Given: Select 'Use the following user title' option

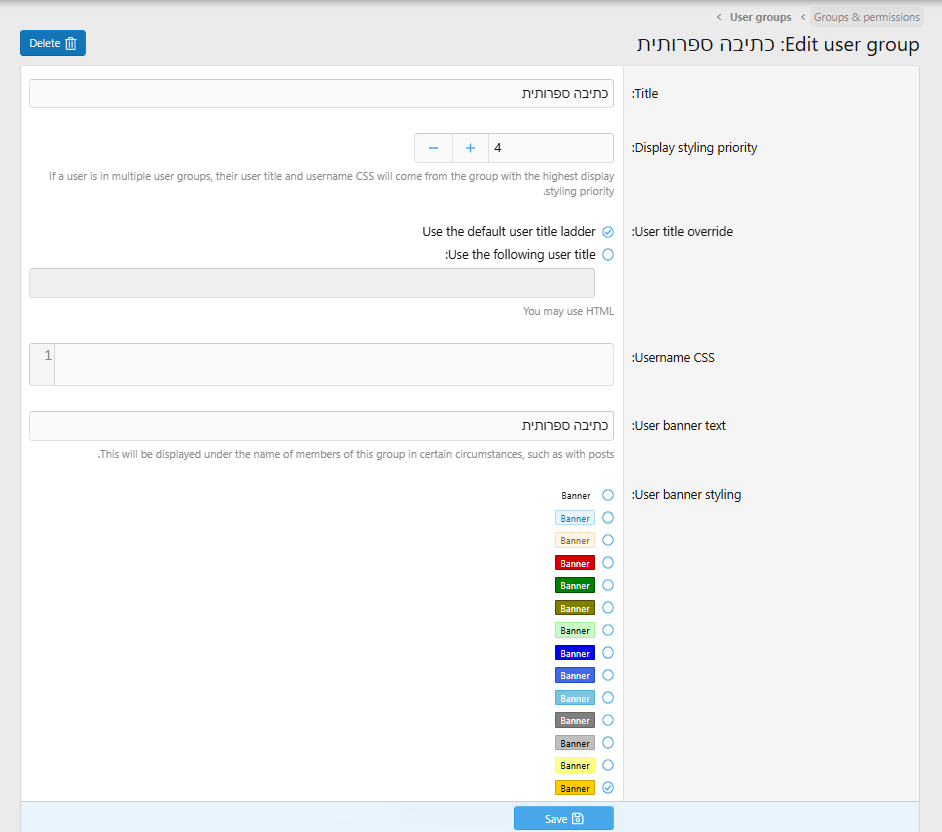Looking at the screenshot, I should [x=608, y=255].
